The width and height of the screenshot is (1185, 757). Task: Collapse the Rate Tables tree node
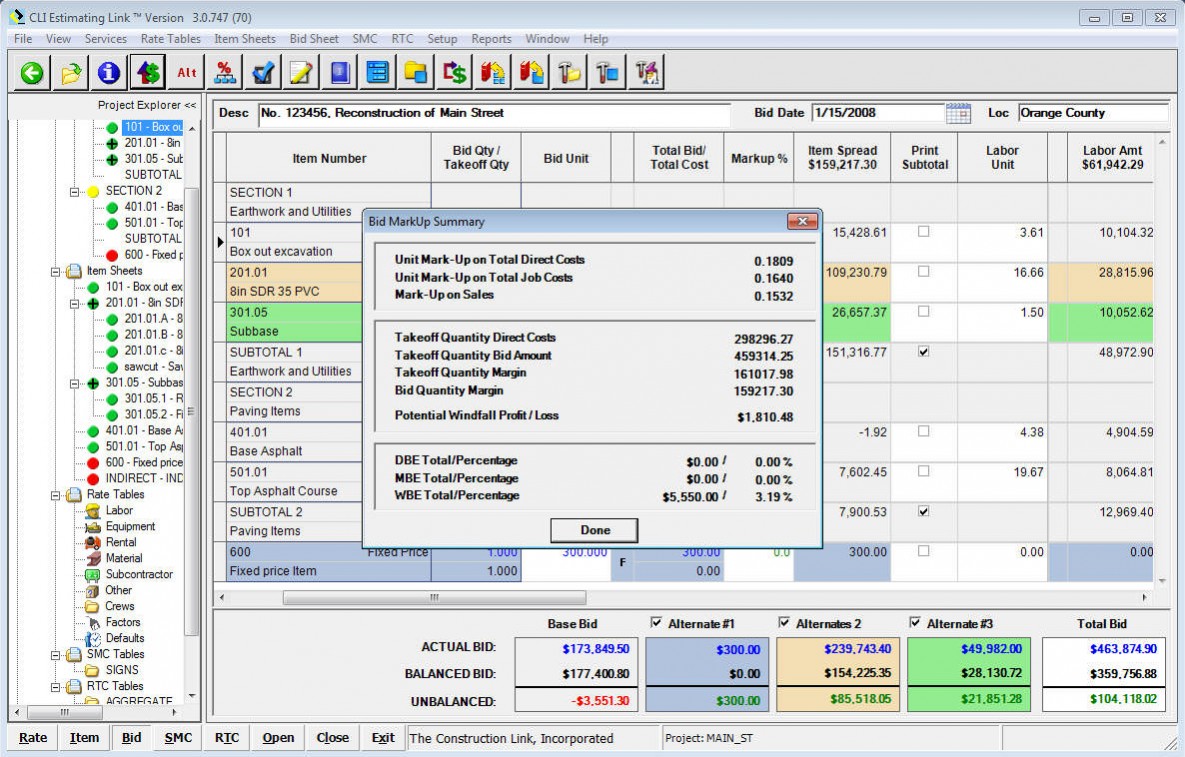click(x=55, y=496)
